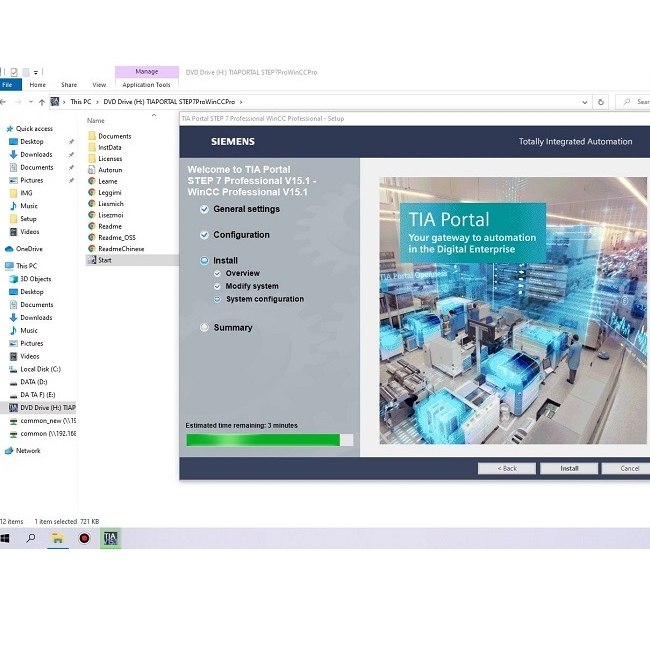Navigate back in File Explorer
650x650 pixels.
tap(3, 102)
